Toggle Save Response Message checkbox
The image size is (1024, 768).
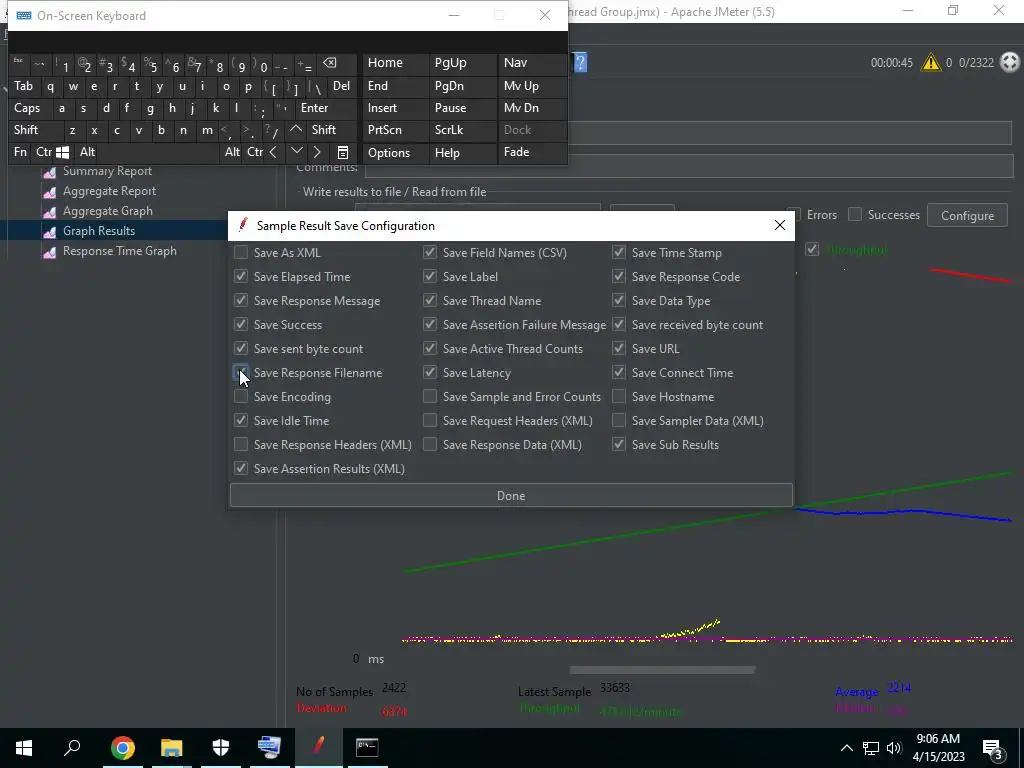click(x=241, y=301)
